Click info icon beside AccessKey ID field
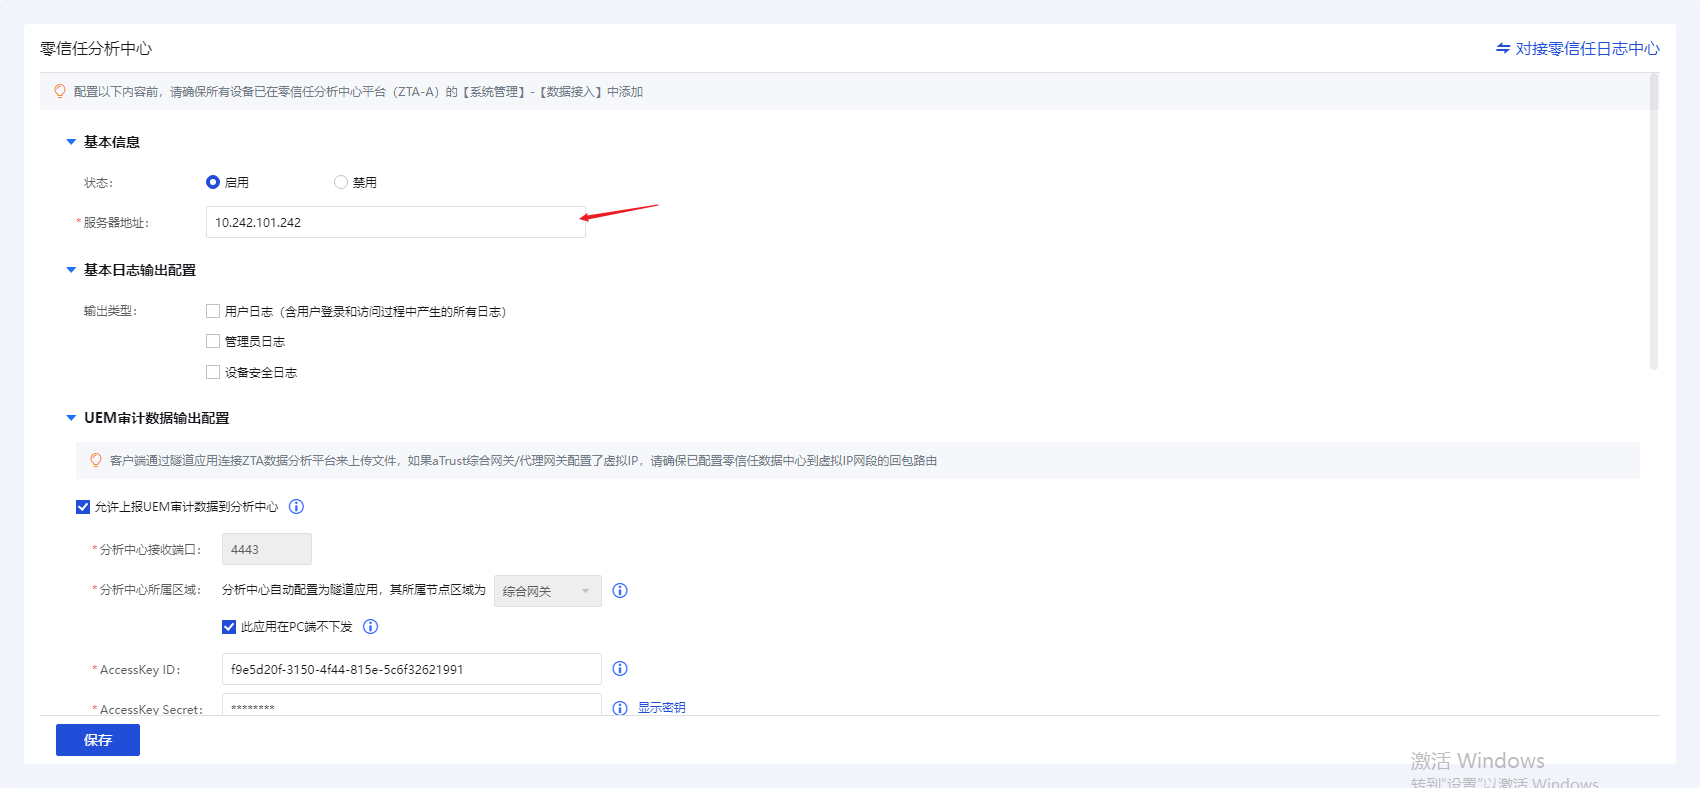The height and width of the screenshot is (788, 1700). (620, 669)
